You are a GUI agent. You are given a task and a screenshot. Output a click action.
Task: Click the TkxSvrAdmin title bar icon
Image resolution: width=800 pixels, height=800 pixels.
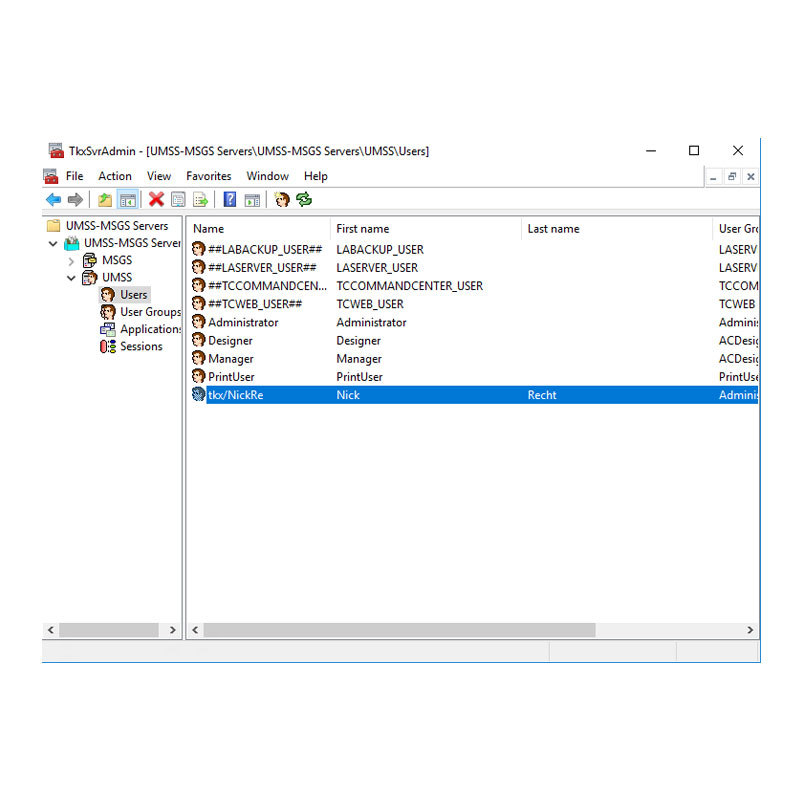(56, 151)
